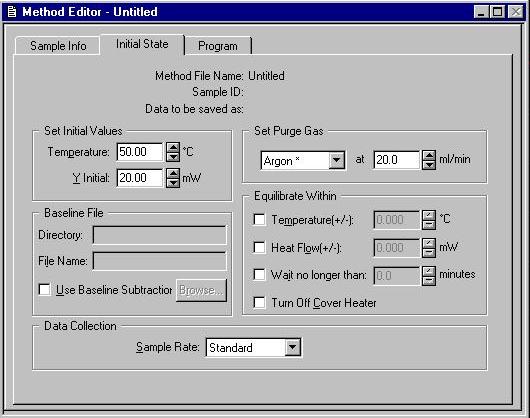Check Use Baseline Subtraction box
530x418 pixels.
[x=45, y=290]
